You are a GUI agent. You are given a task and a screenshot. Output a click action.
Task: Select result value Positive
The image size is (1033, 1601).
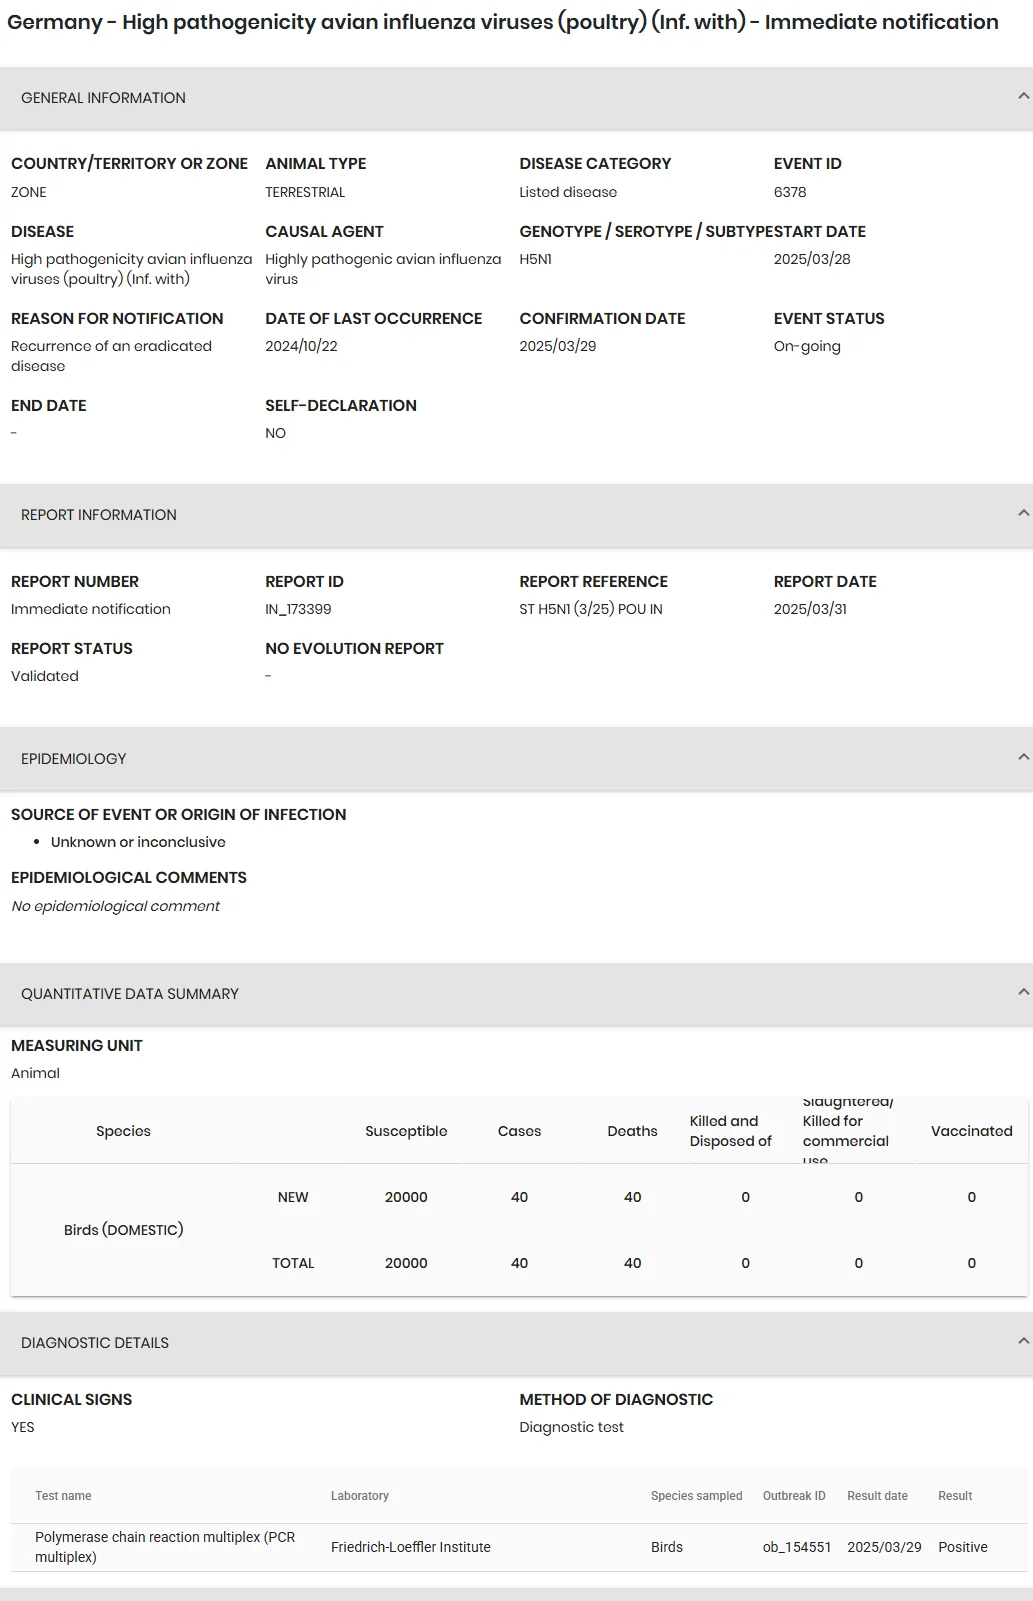click(963, 1547)
